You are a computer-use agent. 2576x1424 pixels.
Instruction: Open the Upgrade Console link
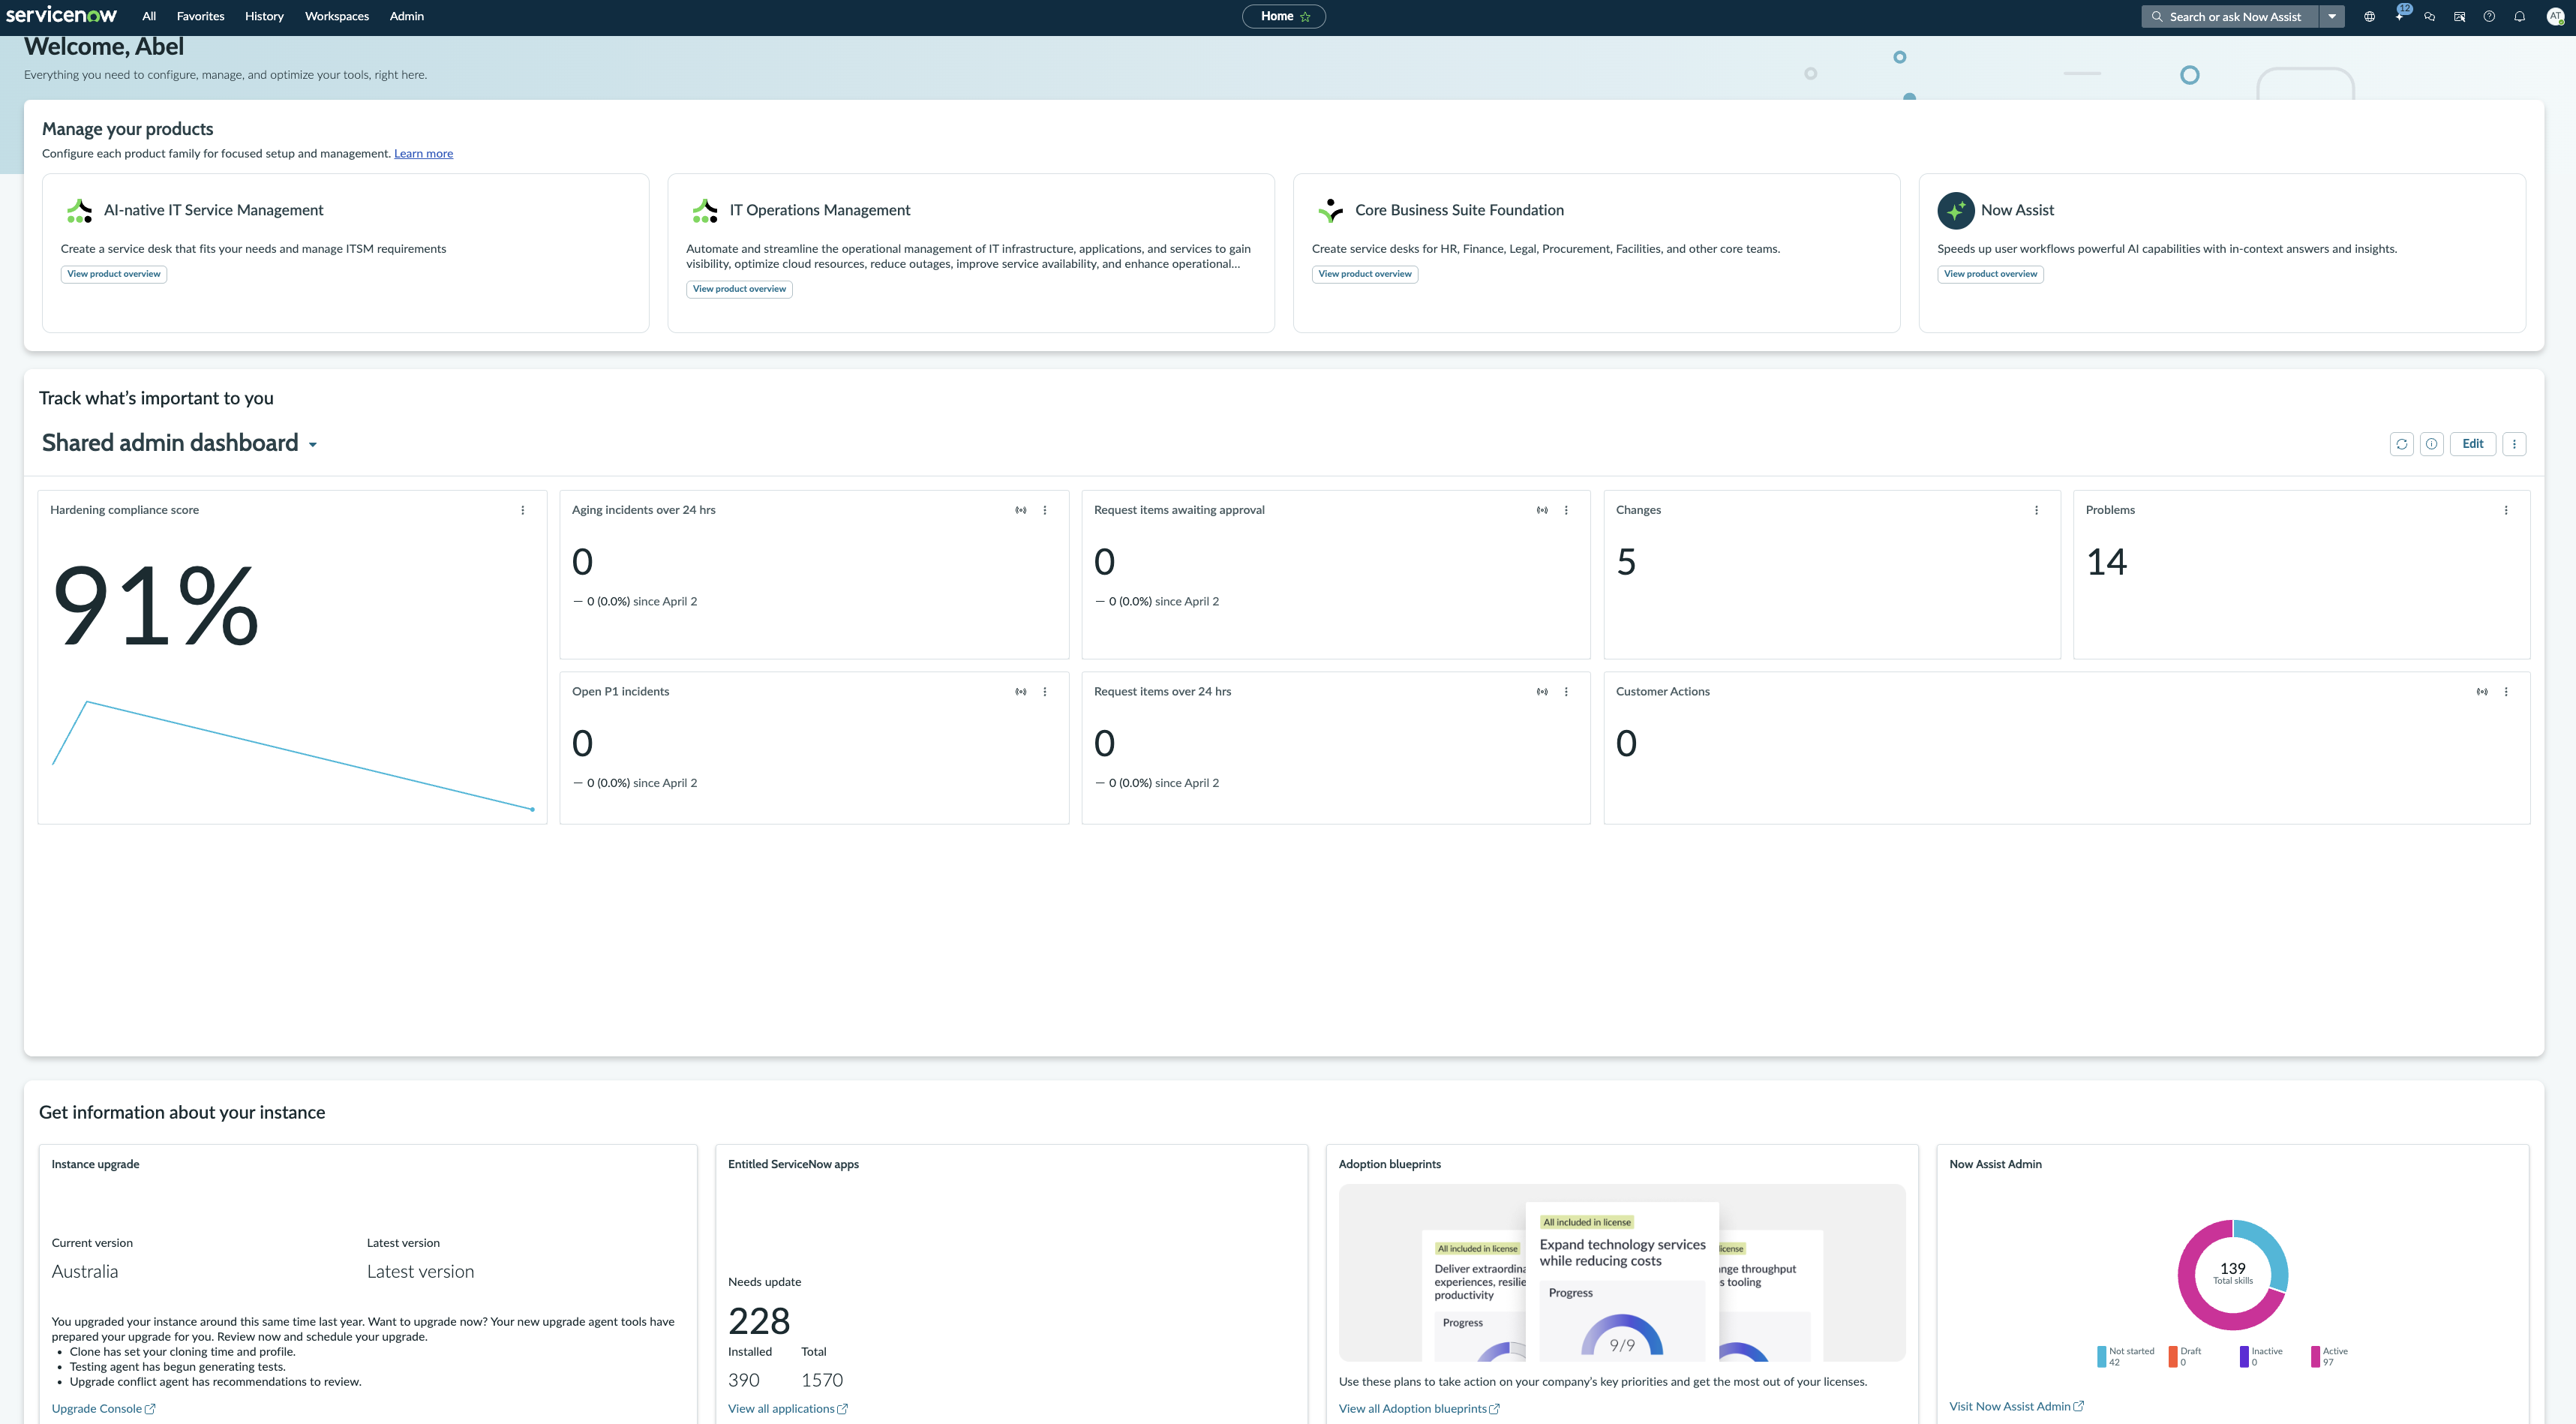click(103, 1409)
